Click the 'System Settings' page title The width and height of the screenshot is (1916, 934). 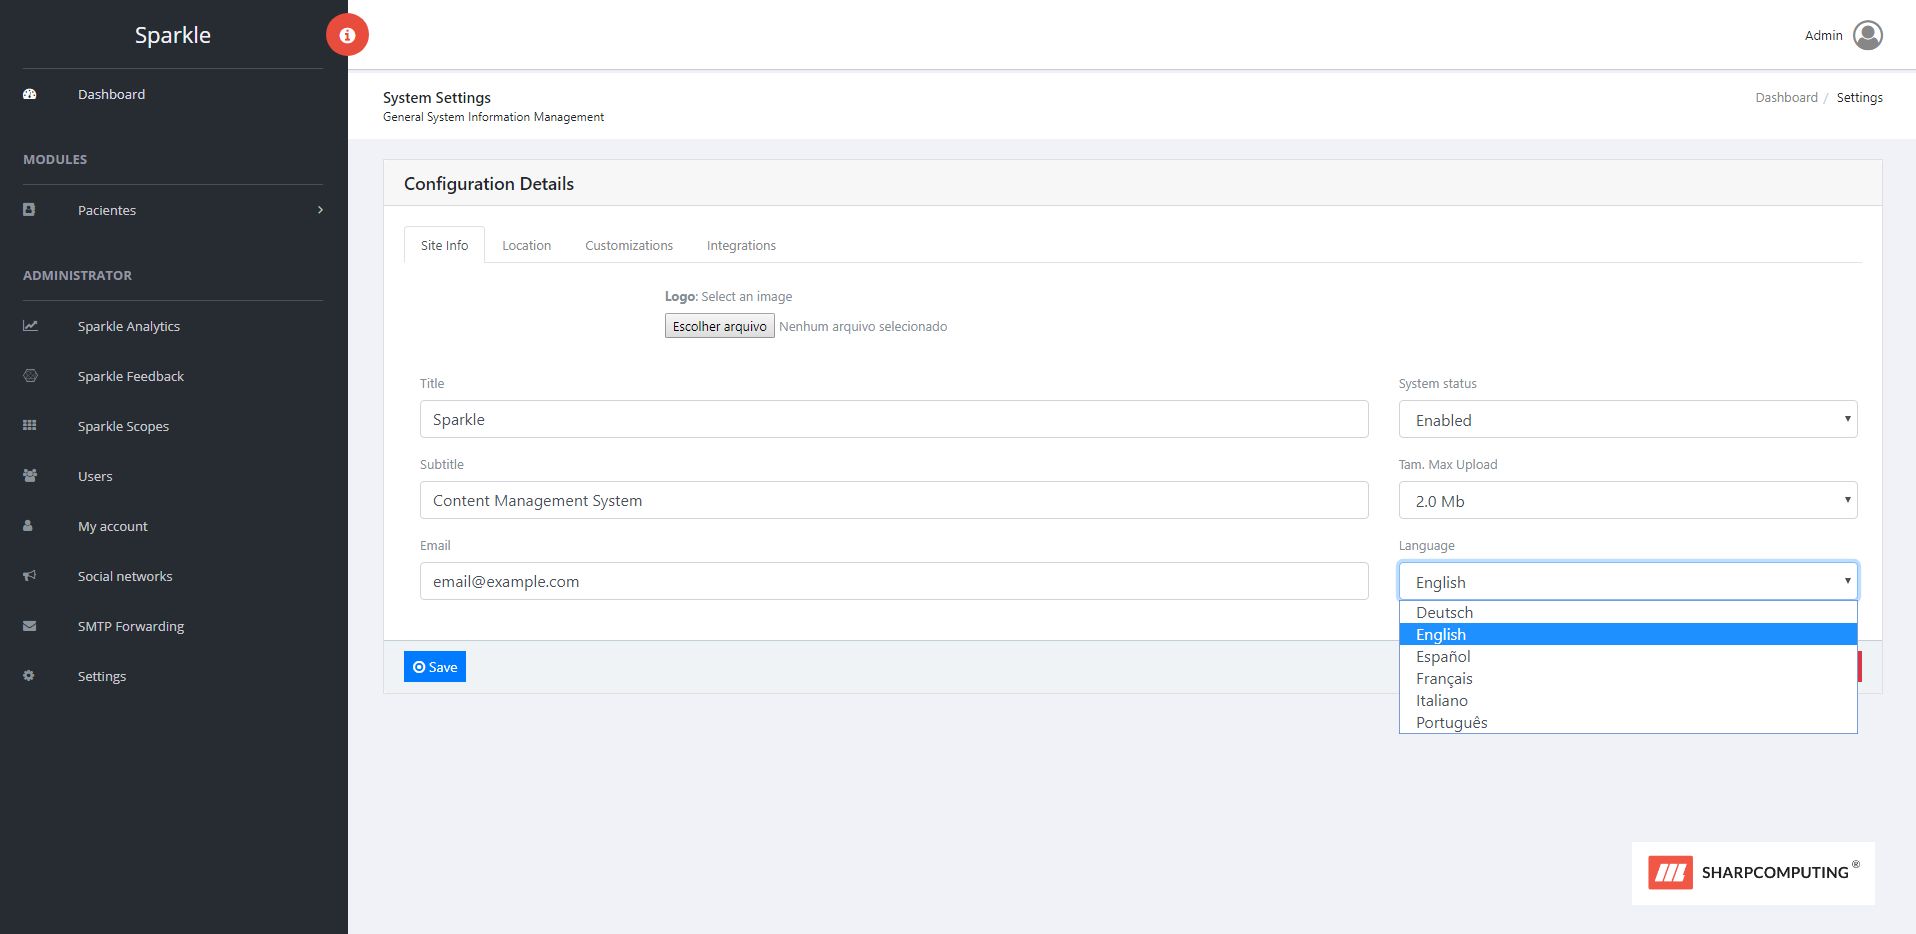(x=437, y=97)
